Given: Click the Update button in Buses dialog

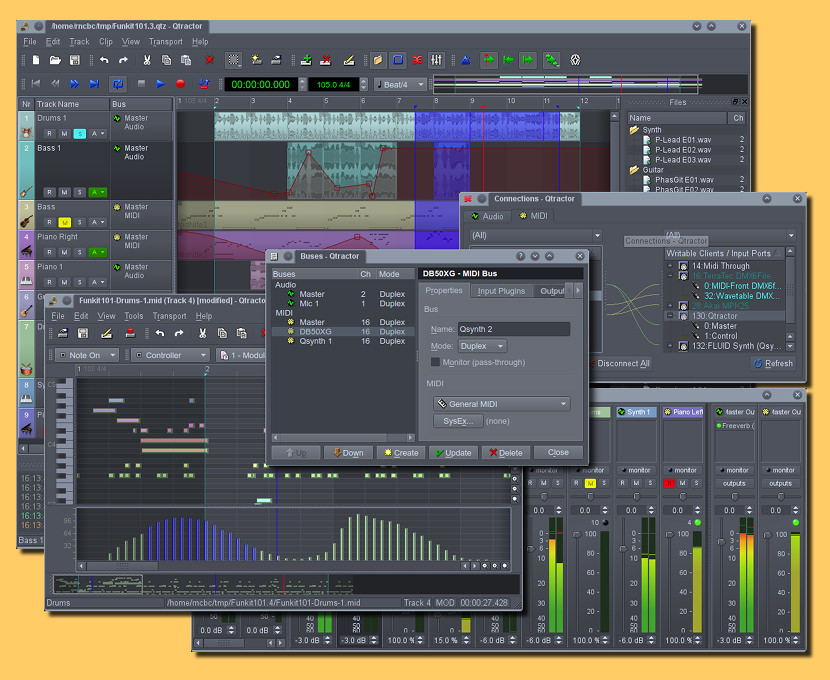Looking at the screenshot, I should (x=452, y=452).
